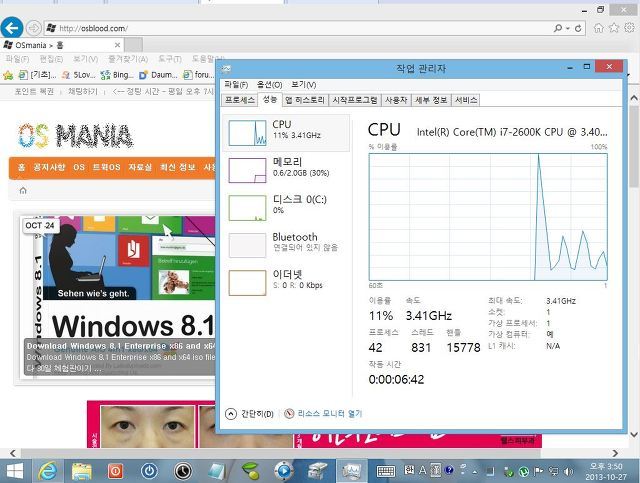Open the green bean taskbar icon
The image size is (640, 483).
pyautogui.click(x=251, y=472)
